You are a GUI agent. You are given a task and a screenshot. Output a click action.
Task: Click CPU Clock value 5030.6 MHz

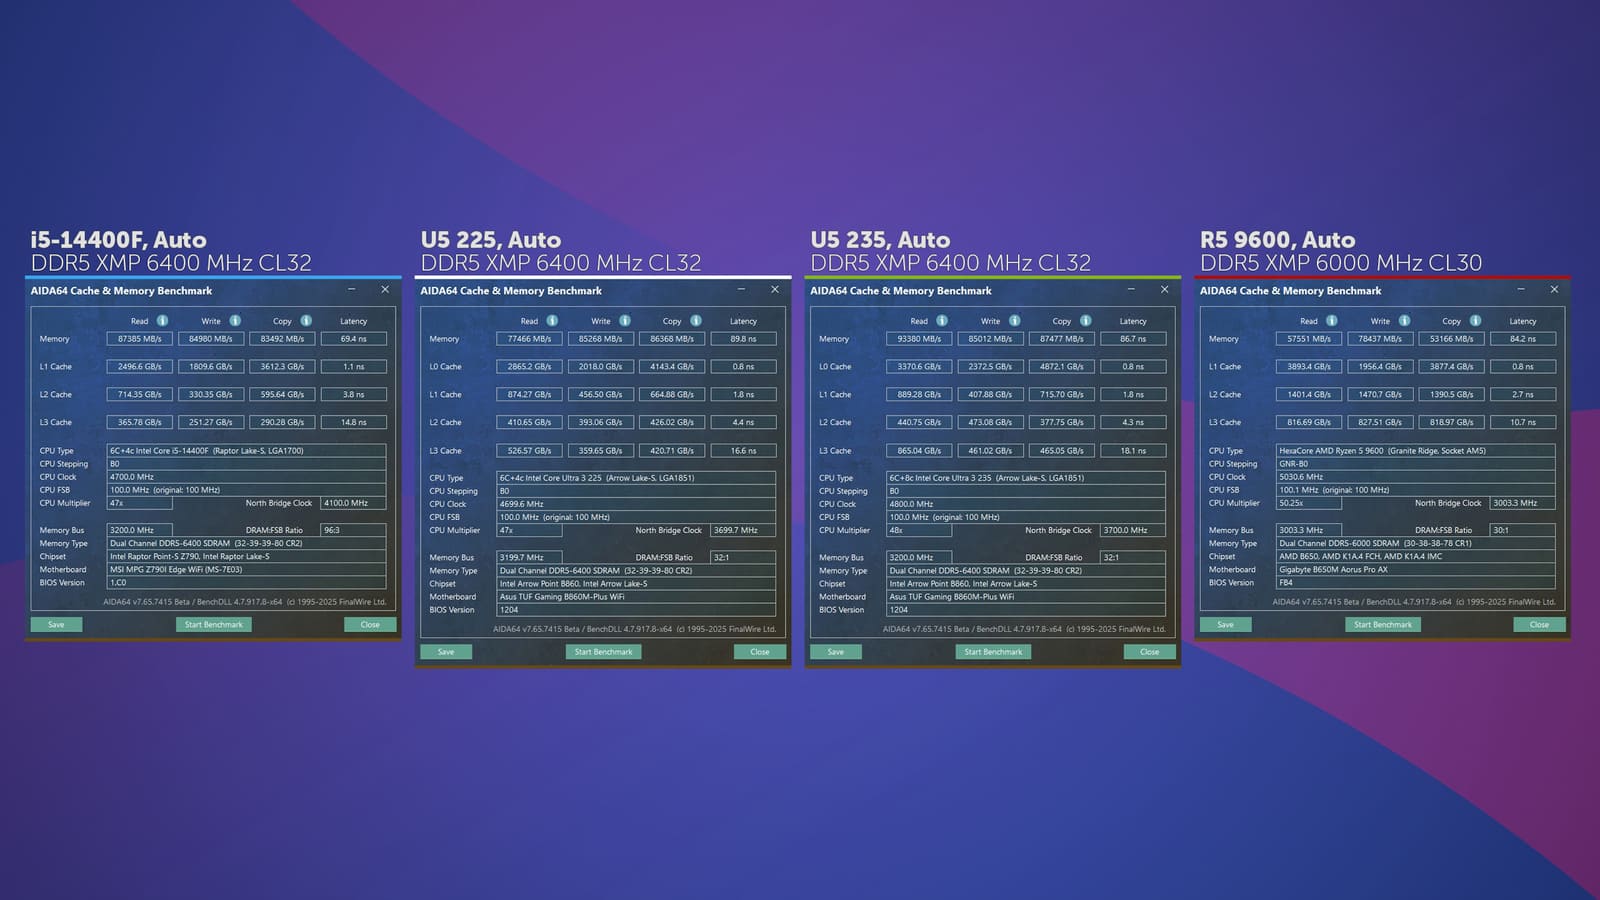(x=1416, y=477)
